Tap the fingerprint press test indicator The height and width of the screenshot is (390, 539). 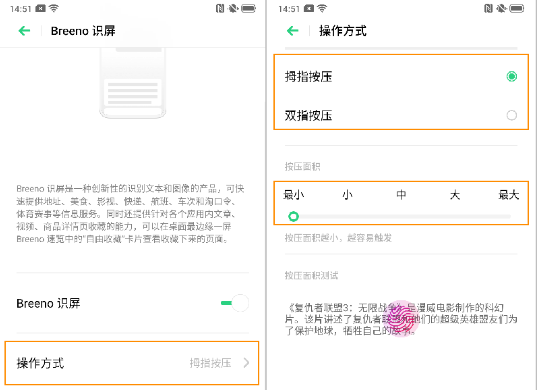(401, 319)
